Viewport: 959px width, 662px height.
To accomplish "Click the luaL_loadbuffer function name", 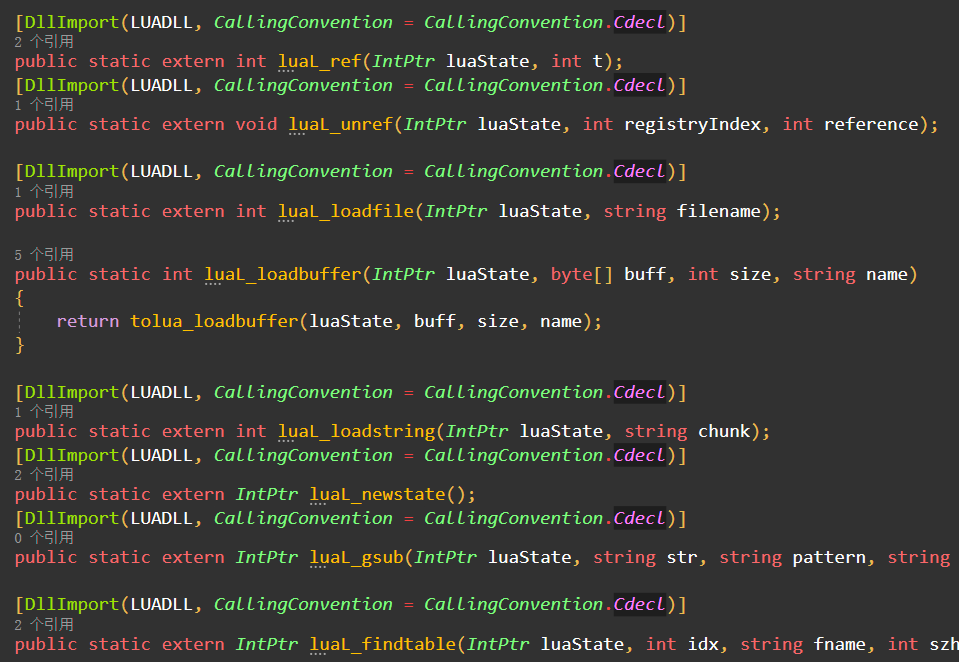I will pyautogui.click(x=283, y=275).
